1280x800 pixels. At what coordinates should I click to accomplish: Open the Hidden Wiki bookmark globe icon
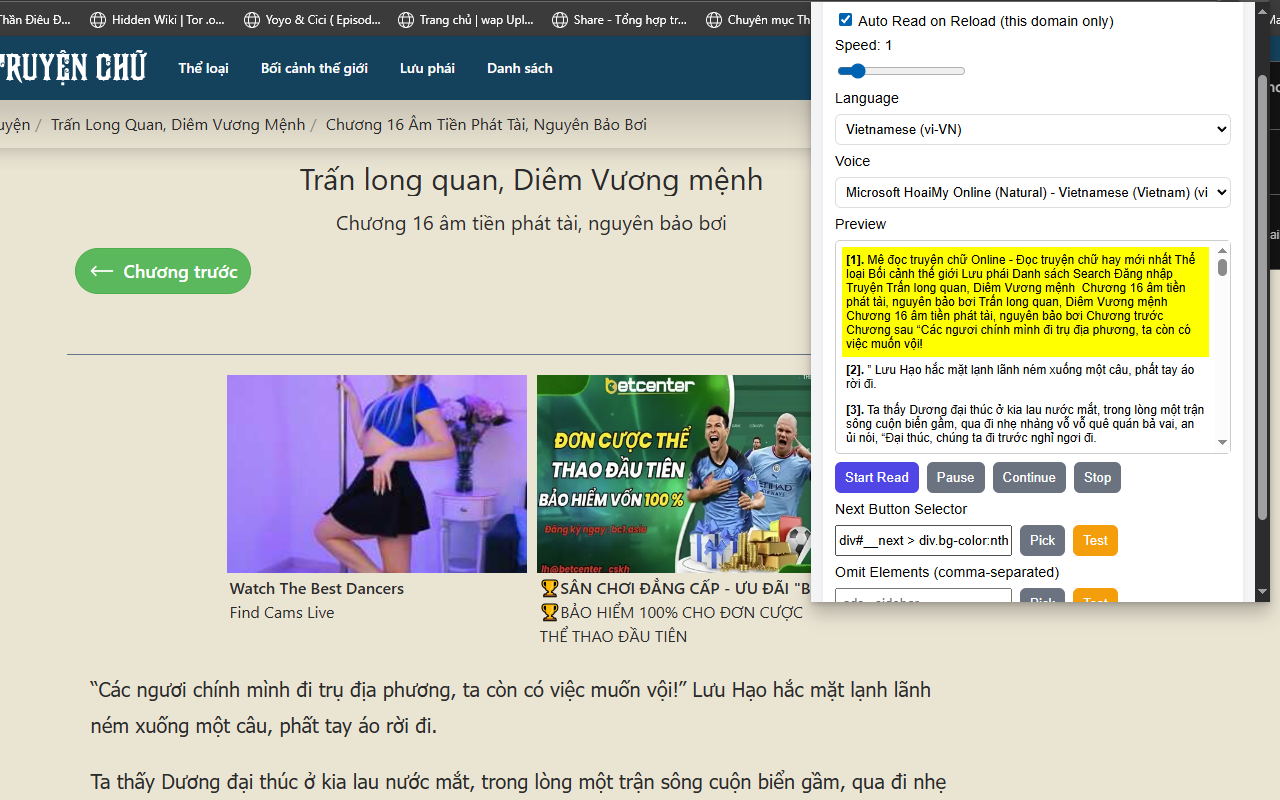pyautogui.click(x=97, y=19)
